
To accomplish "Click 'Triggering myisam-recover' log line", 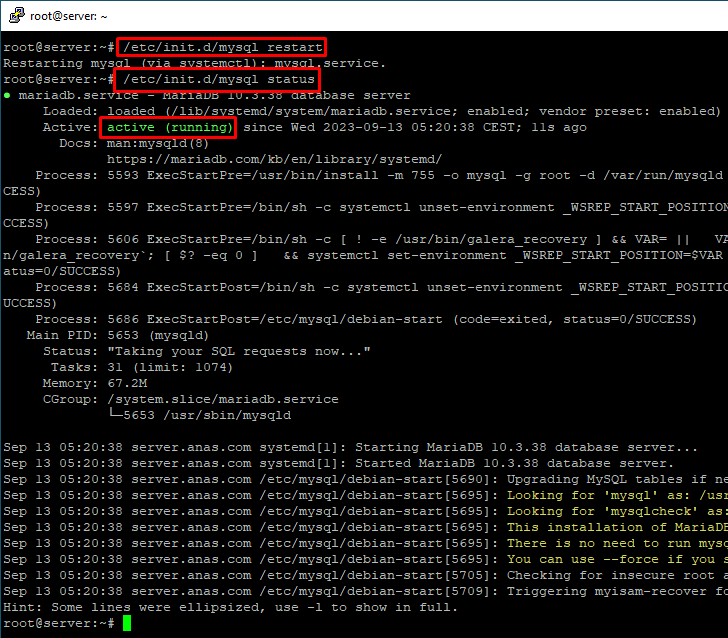I will [x=365, y=592].
